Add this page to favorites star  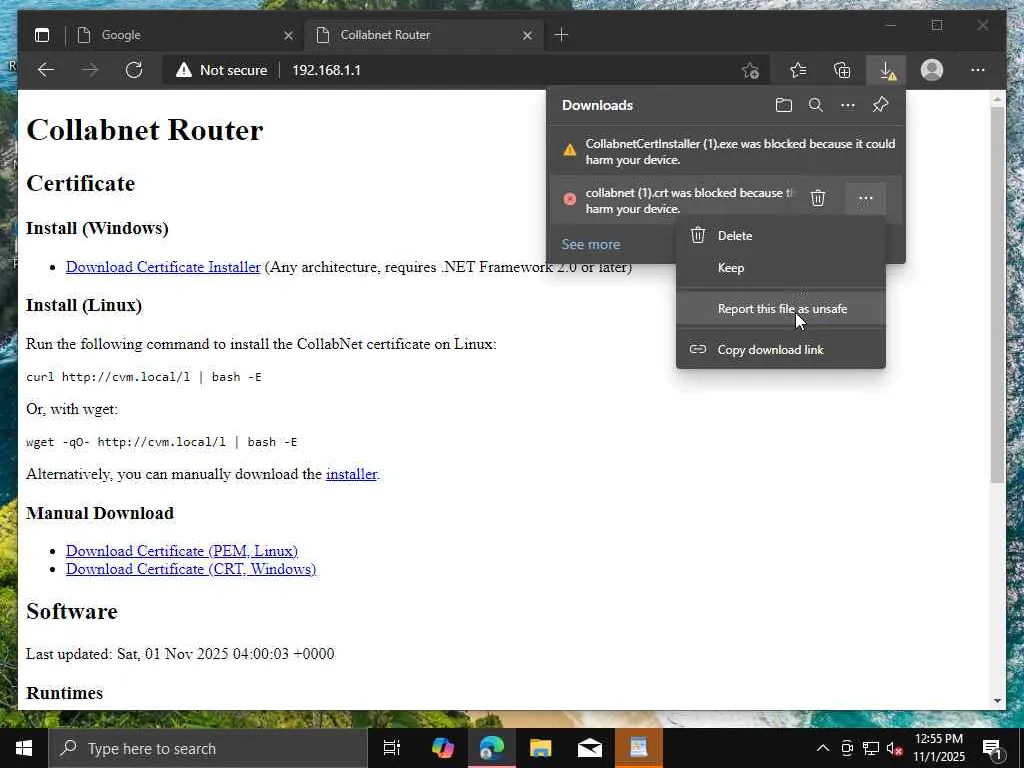point(750,70)
